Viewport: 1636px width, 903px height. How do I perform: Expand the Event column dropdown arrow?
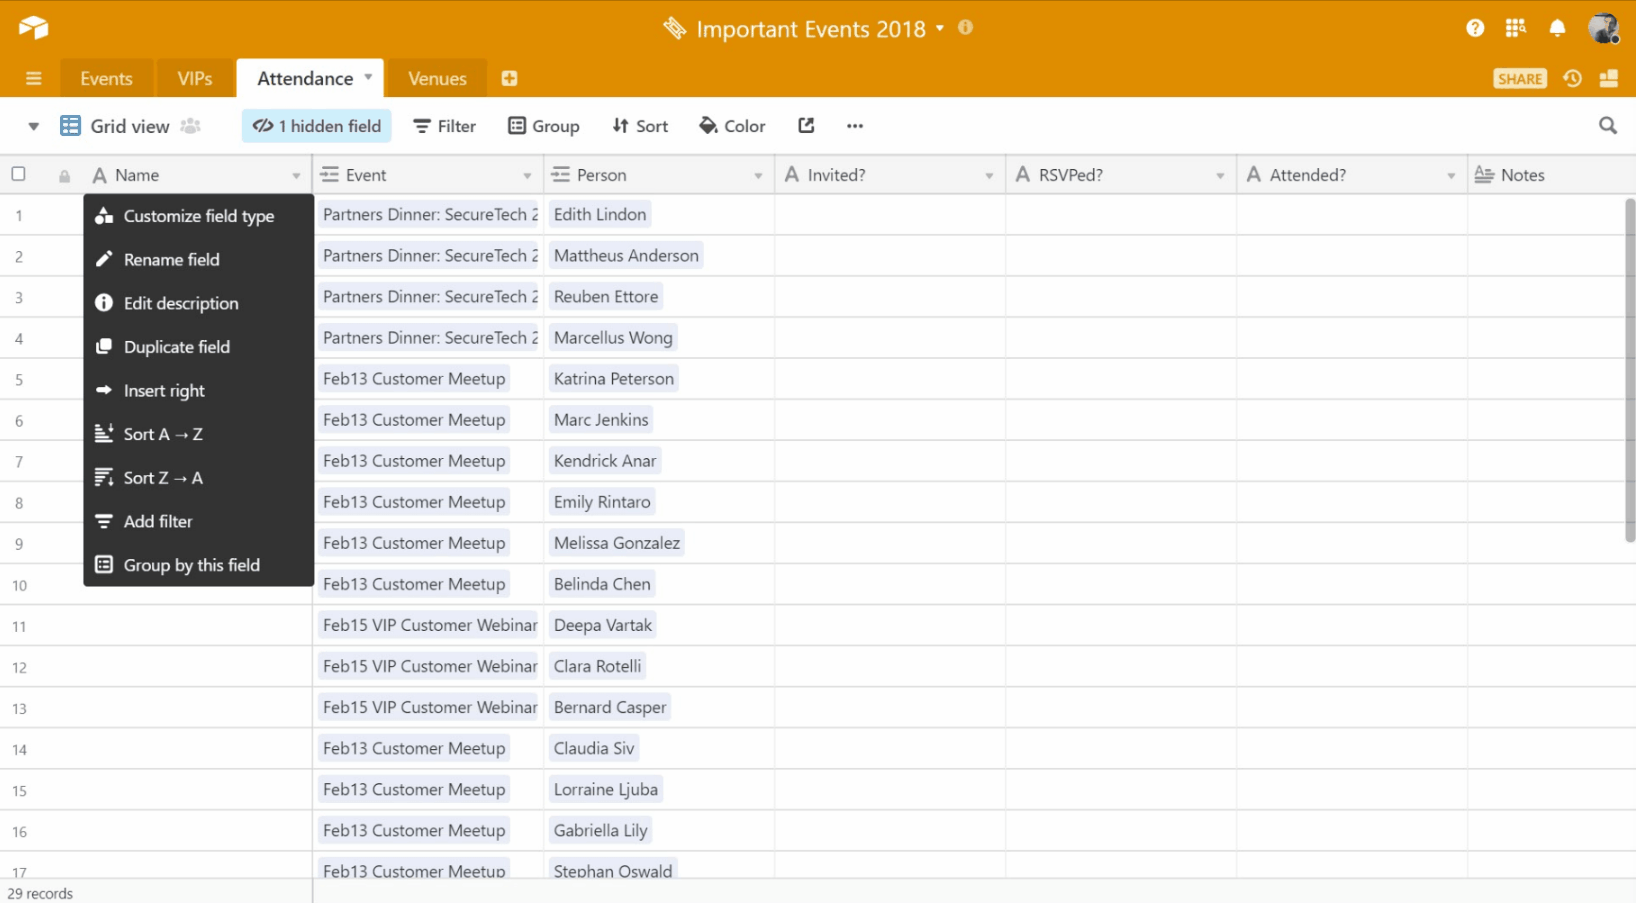527,176
